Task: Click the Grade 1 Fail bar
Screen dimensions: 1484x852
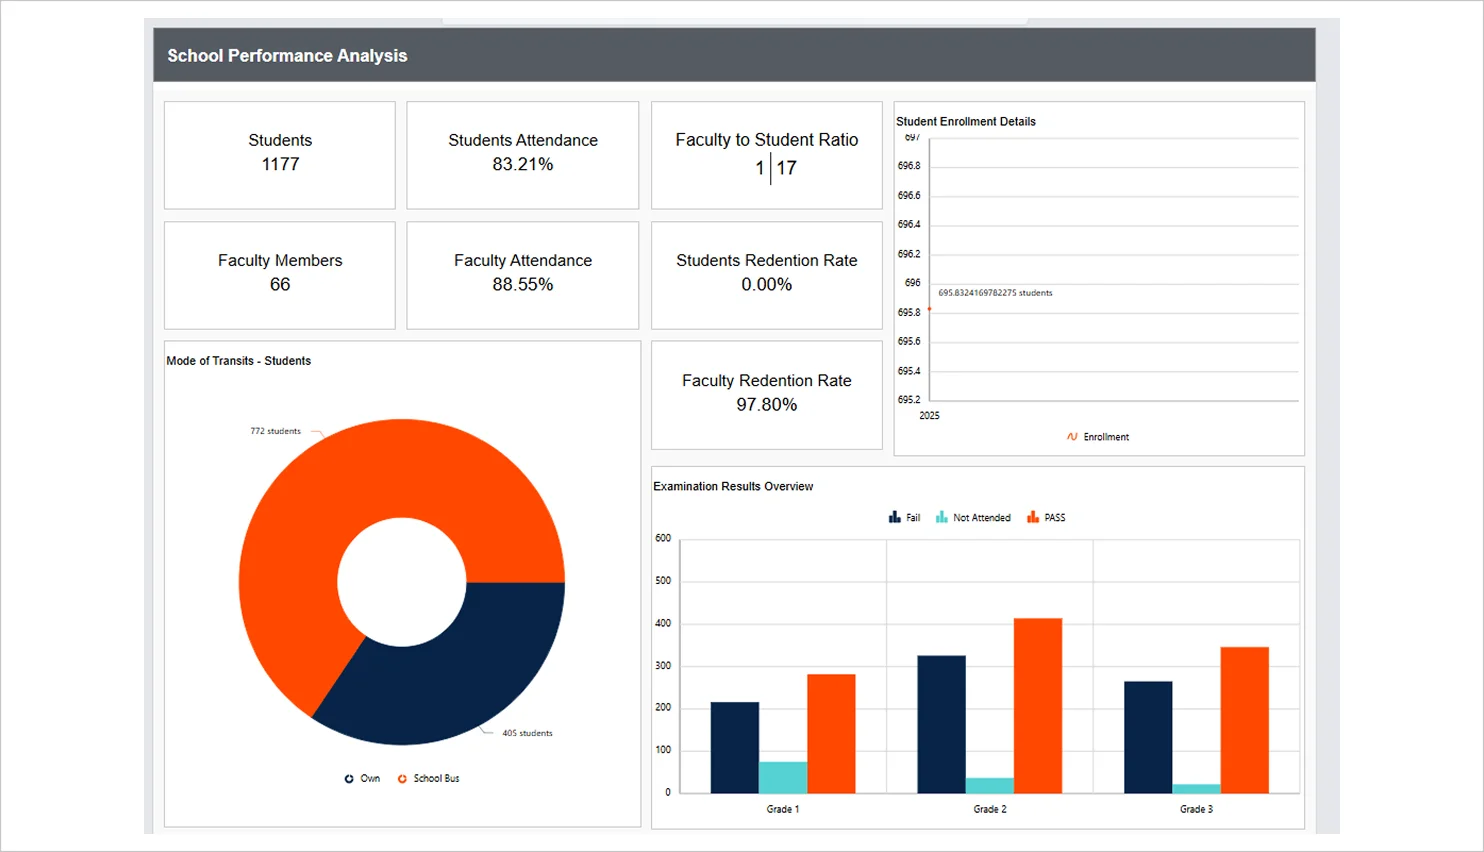Action: tap(735, 748)
